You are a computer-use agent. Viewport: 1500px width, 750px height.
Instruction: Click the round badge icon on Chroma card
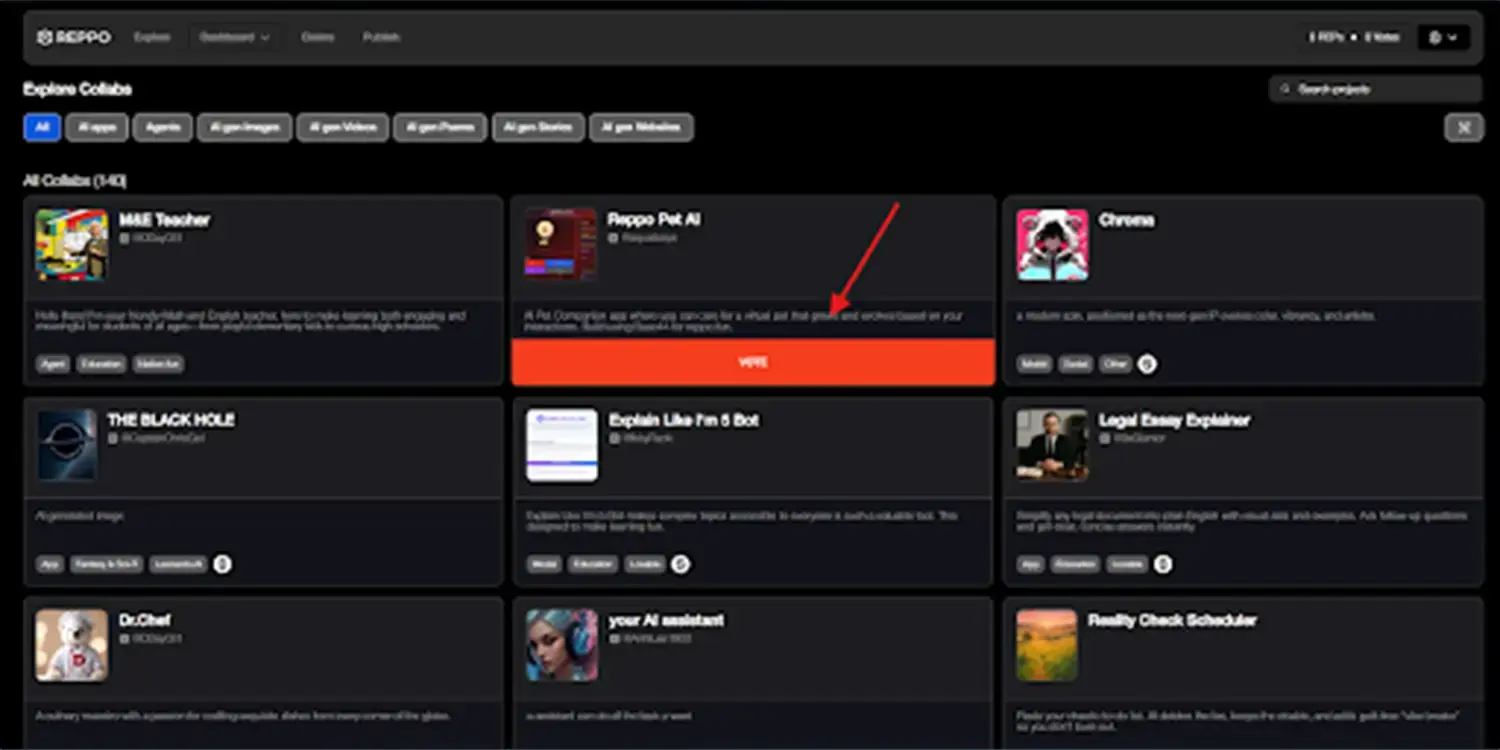1147,364
